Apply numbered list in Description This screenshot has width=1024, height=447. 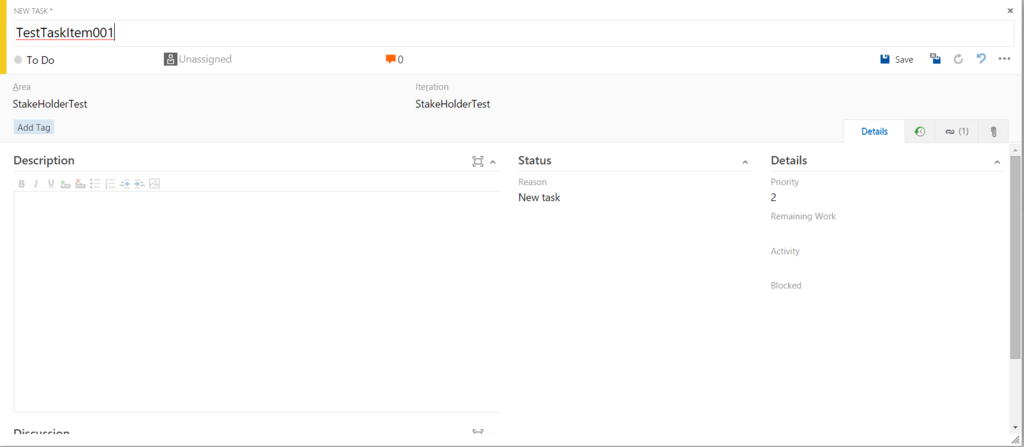110,184
